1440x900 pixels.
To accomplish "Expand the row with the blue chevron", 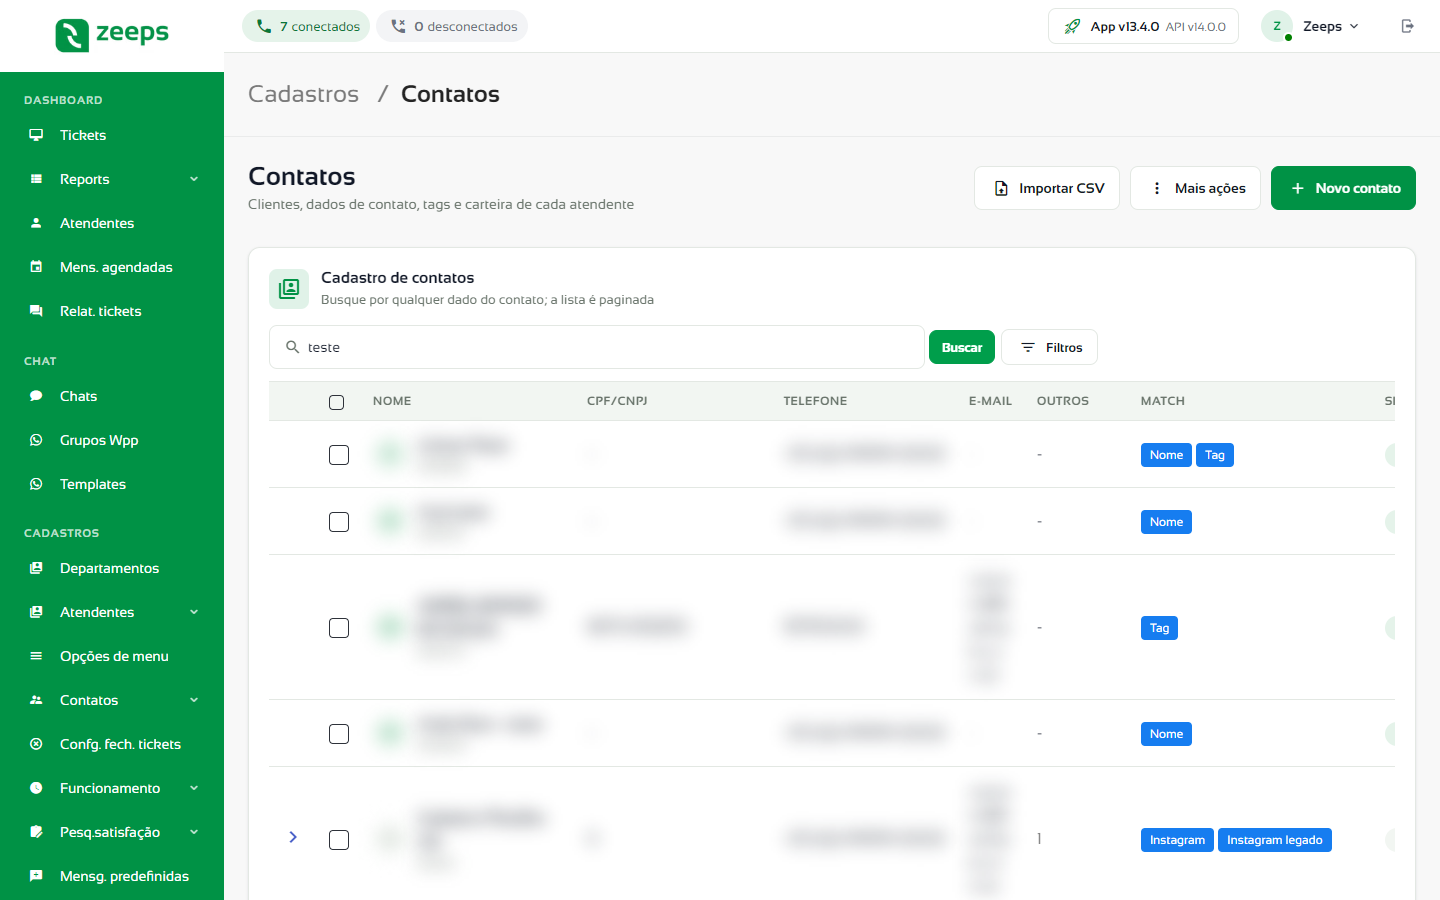I will point(293,837).
